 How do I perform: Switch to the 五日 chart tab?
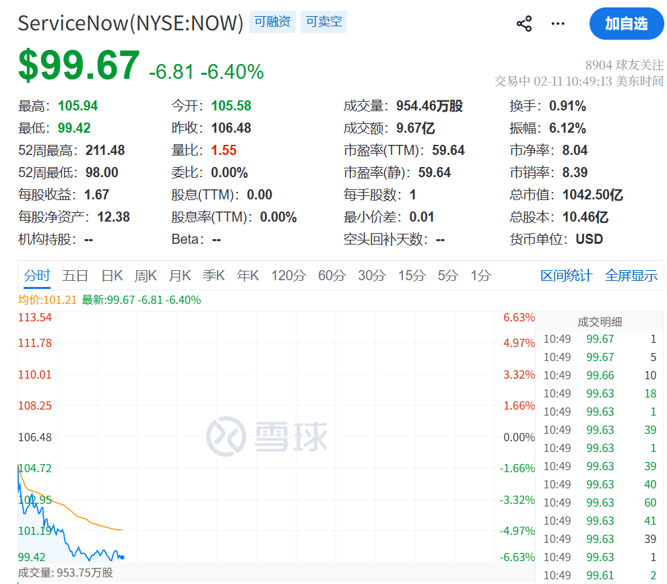click(75, 276)
